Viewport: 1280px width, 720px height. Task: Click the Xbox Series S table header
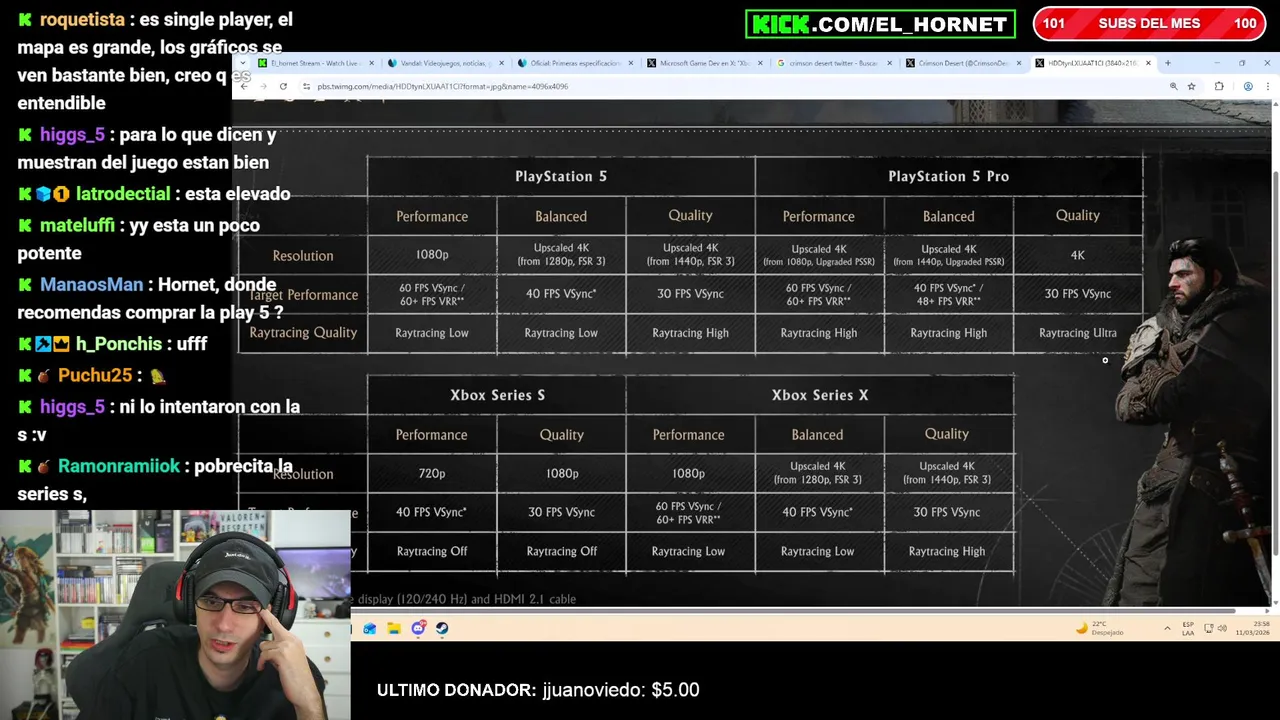[497, 395]
